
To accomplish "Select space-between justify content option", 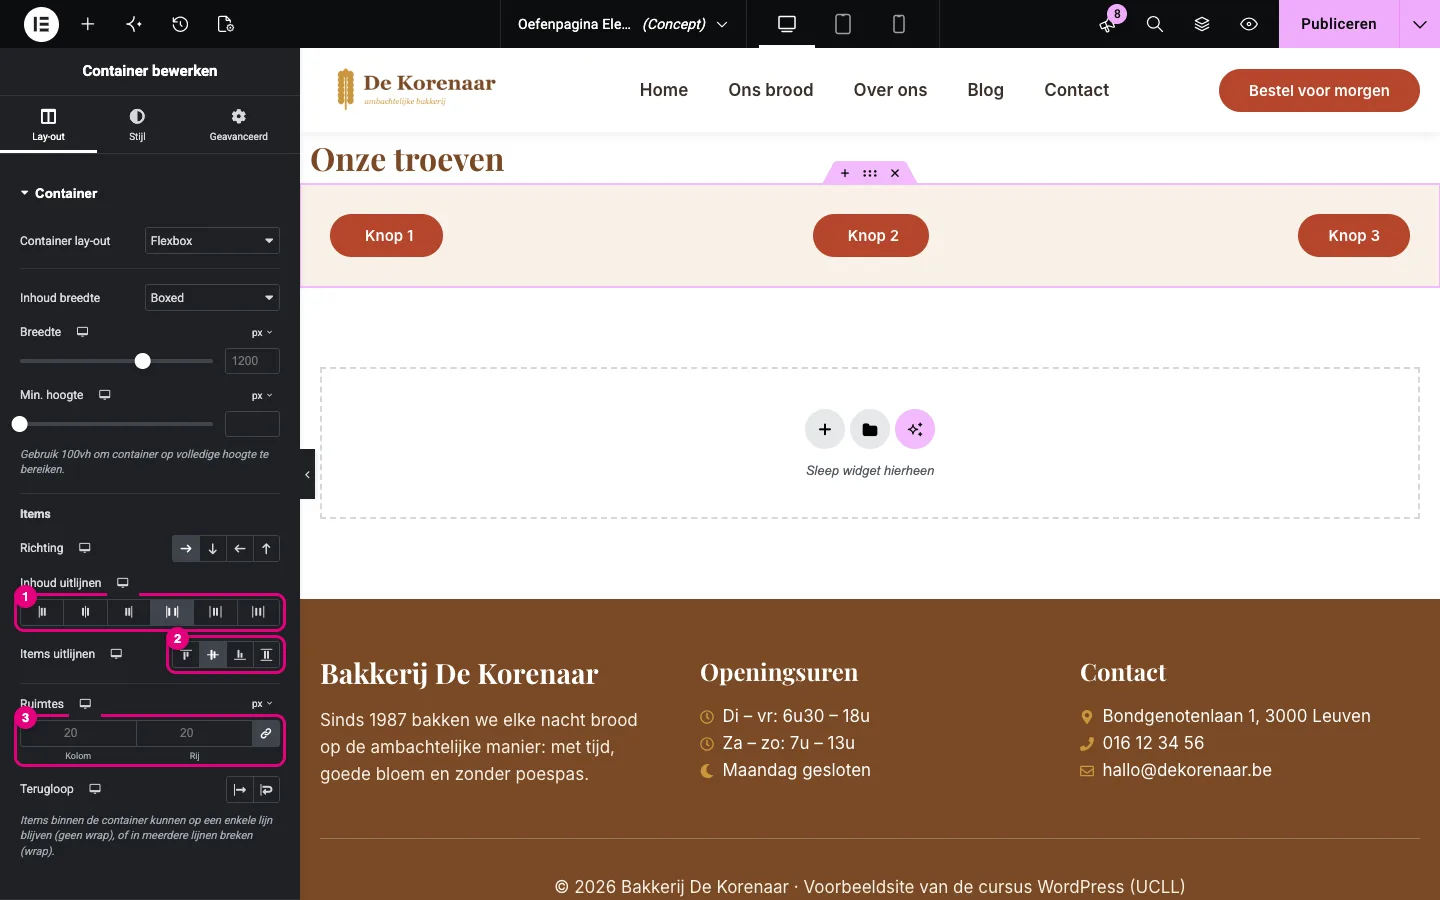I will 172,612.
